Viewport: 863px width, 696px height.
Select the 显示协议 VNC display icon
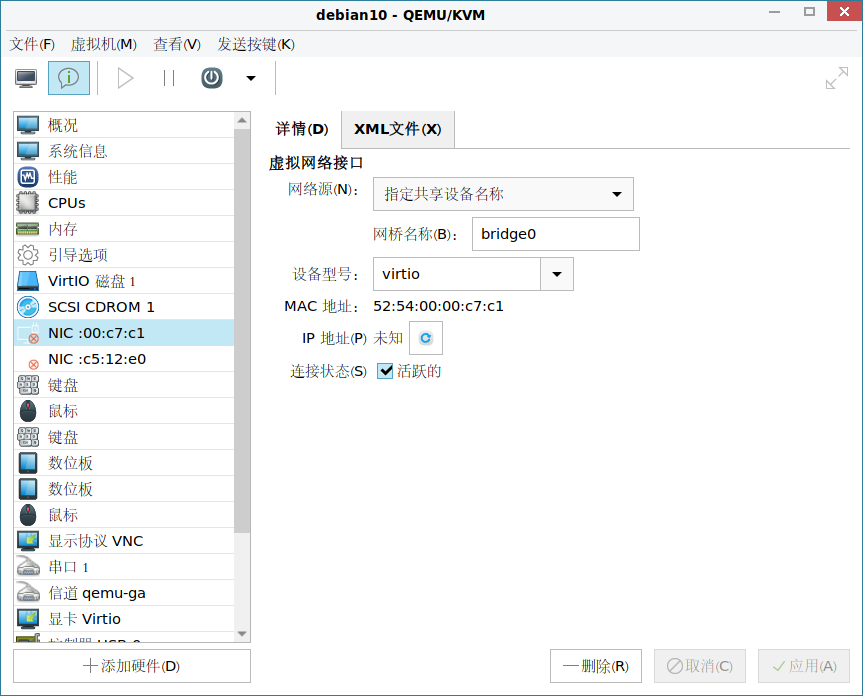[x=28, y=541]
